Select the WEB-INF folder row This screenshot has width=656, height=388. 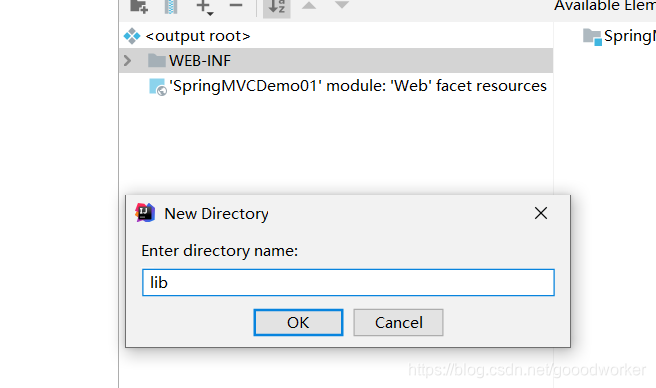click(x=336, y=61)
